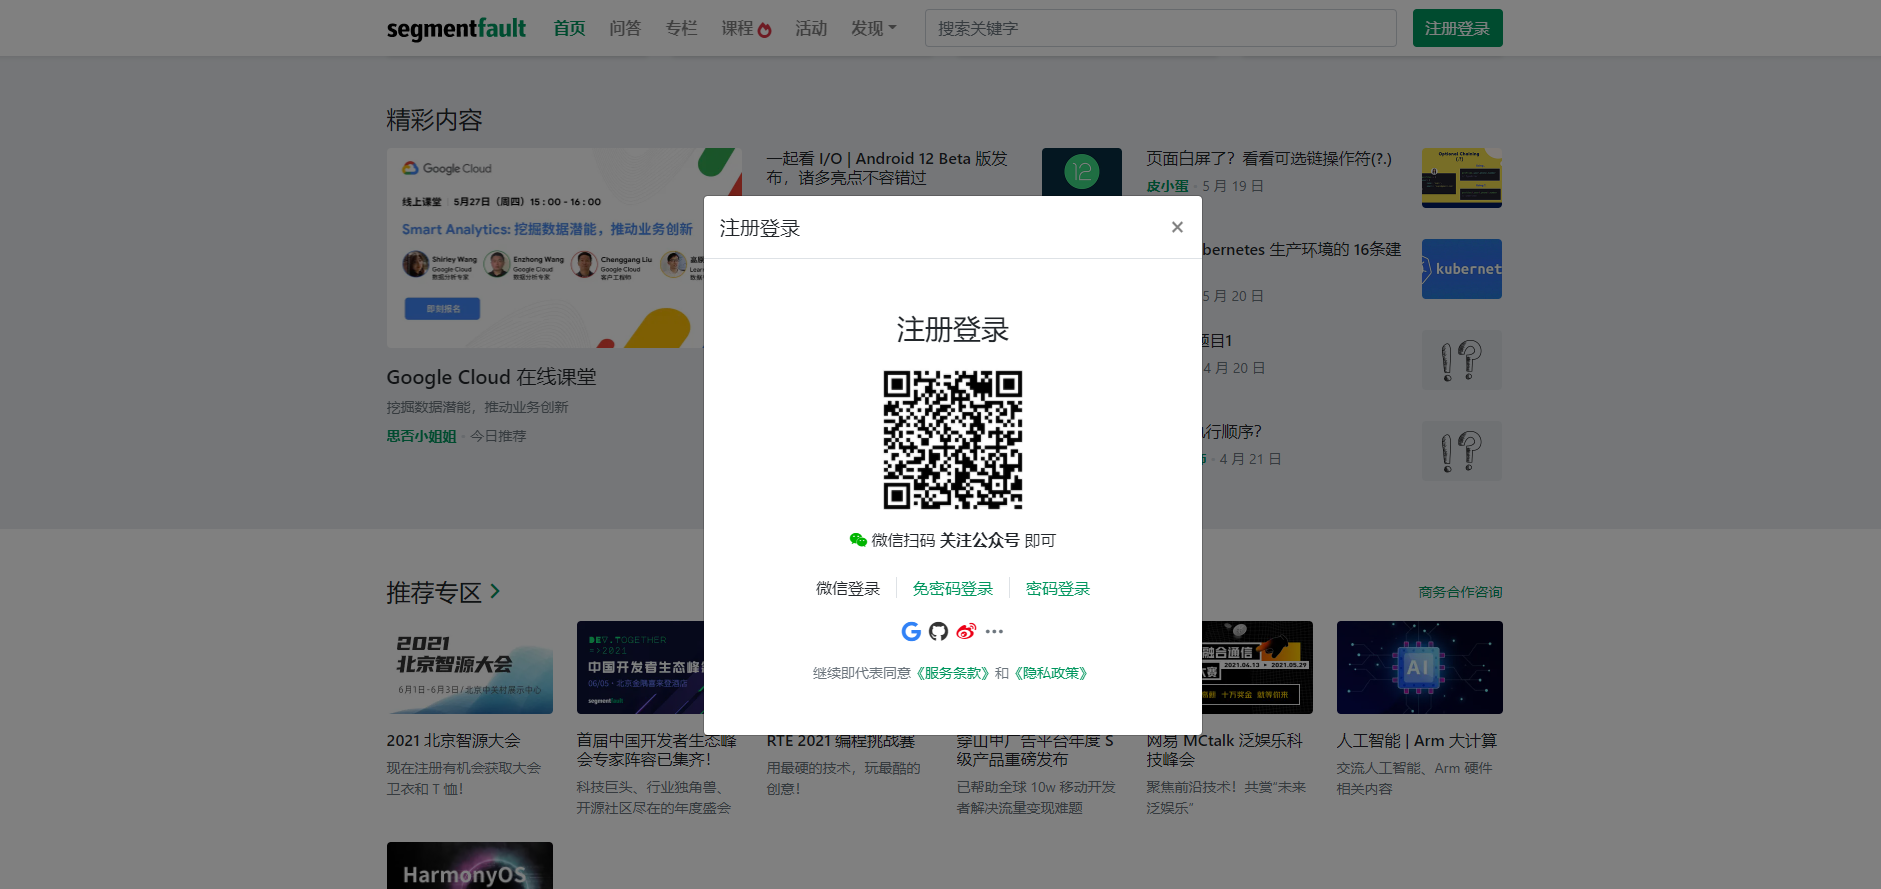1881x889 pixels.
Task: Open 首届中国开发者生态峰会 title link
Action: click(x=656, y=750)
